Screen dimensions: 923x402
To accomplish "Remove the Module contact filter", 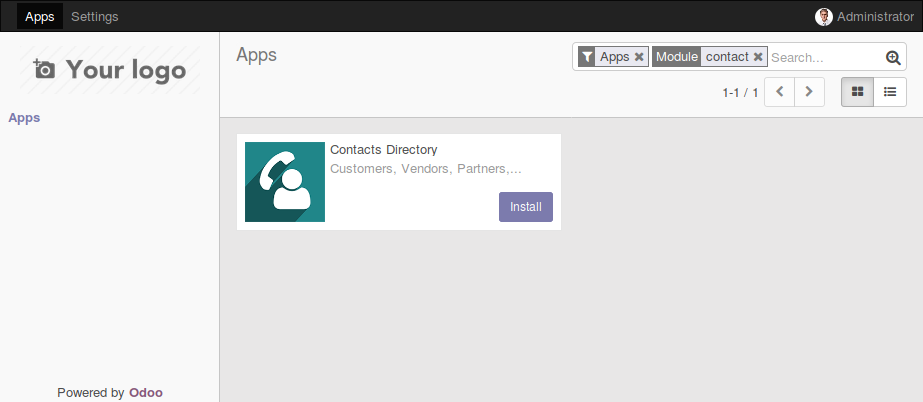I will (758, 57).
